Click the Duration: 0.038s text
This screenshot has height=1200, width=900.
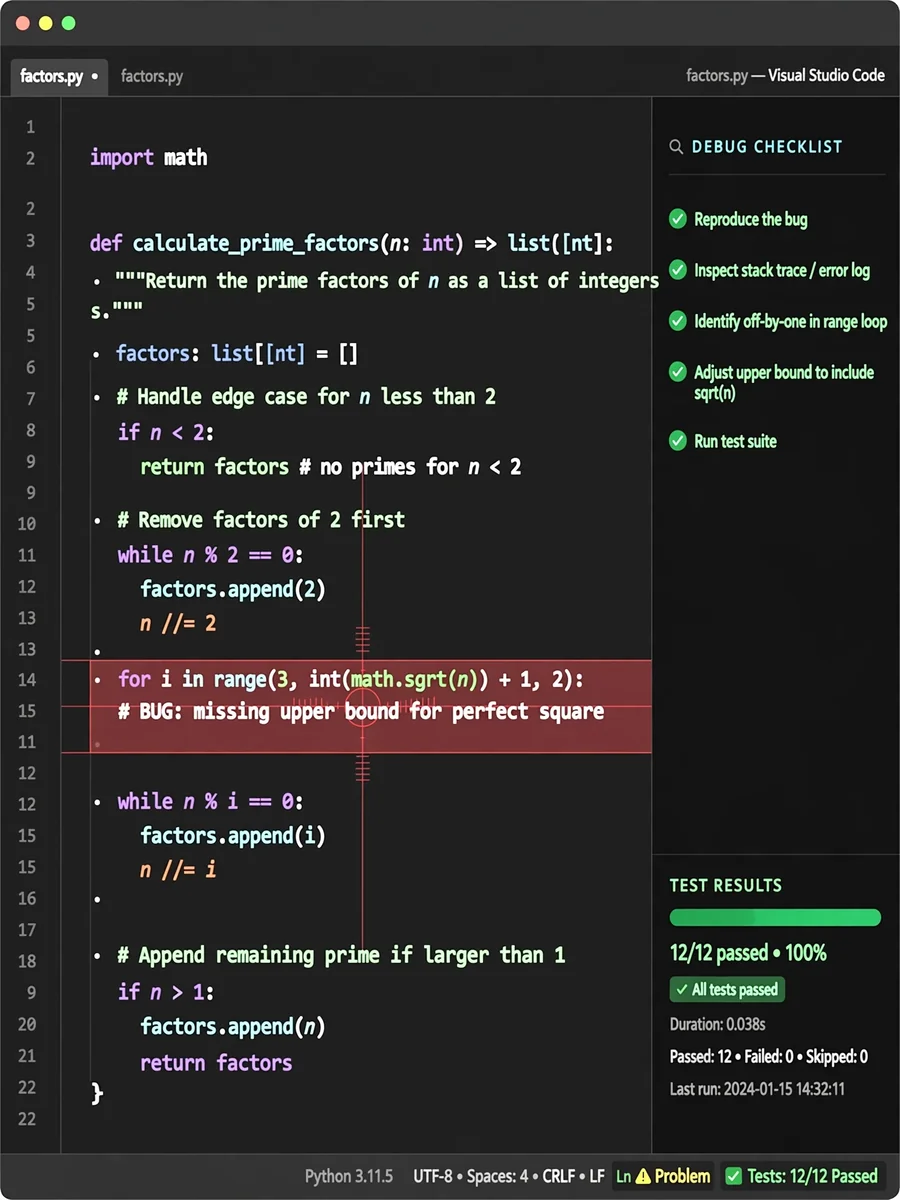tap(717, 1025)
